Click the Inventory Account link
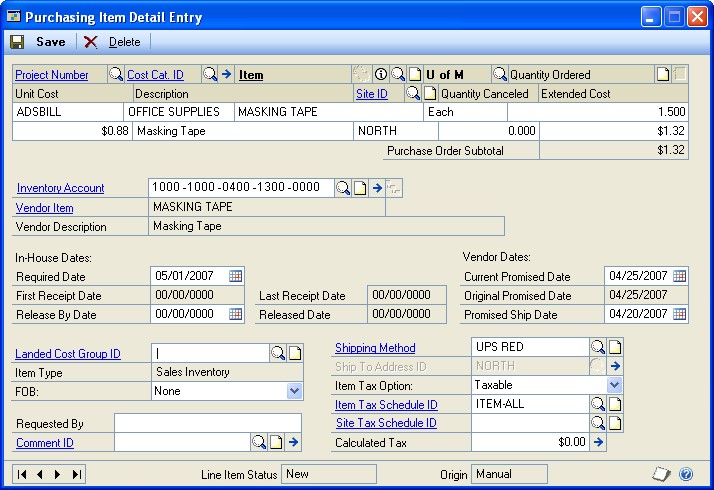Image resolution: width=714 pixels, height=490 pixels. 61,188
